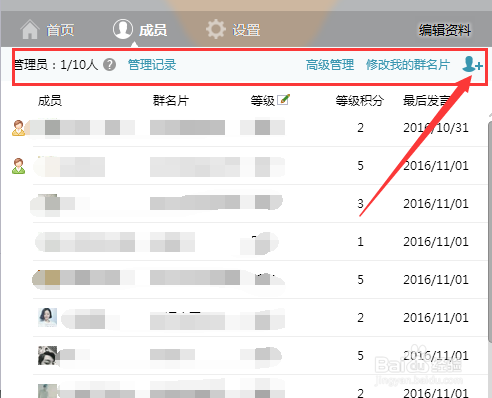
Task: Sort by the 成员 column header
Action: tap(50, 100)
